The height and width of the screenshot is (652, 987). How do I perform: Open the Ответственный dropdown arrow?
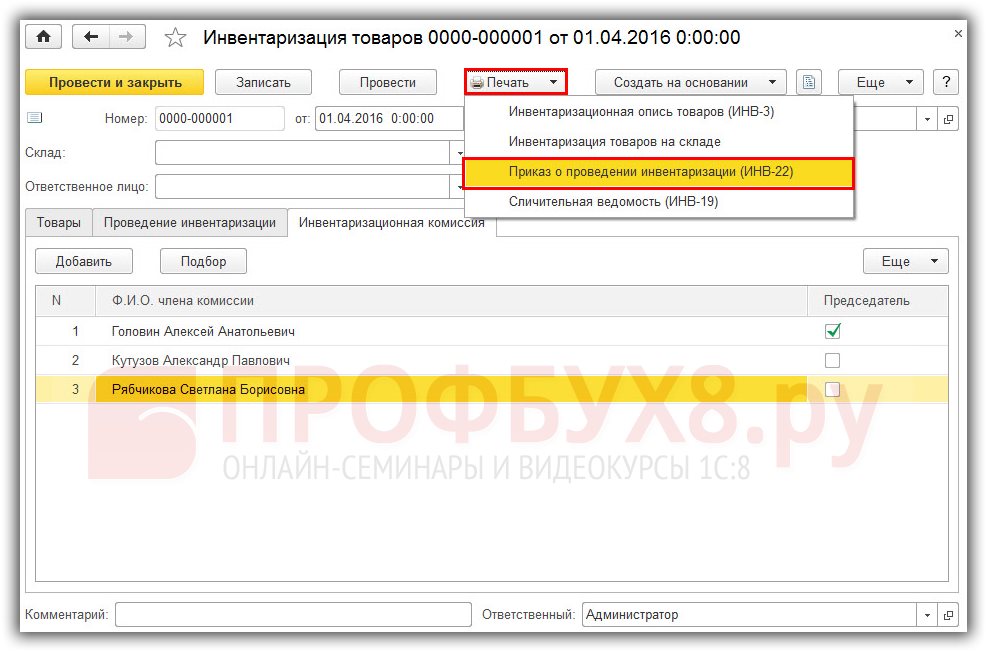point(928,615)
